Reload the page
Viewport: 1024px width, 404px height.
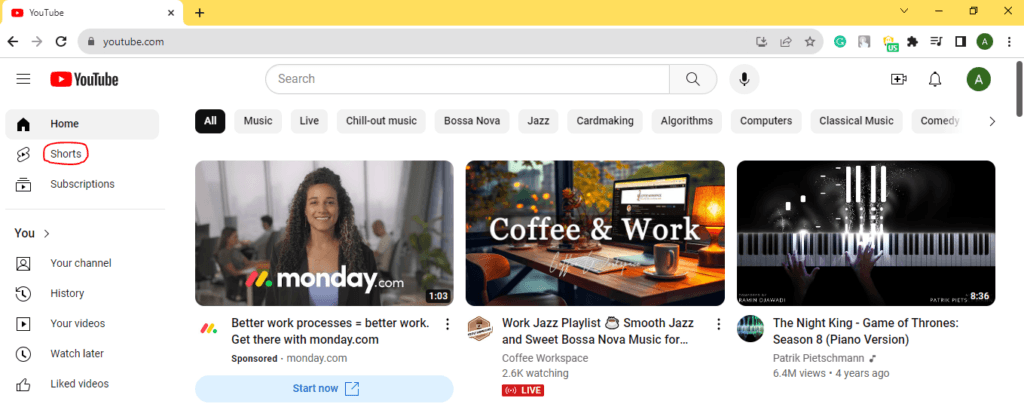pos(61,42)
